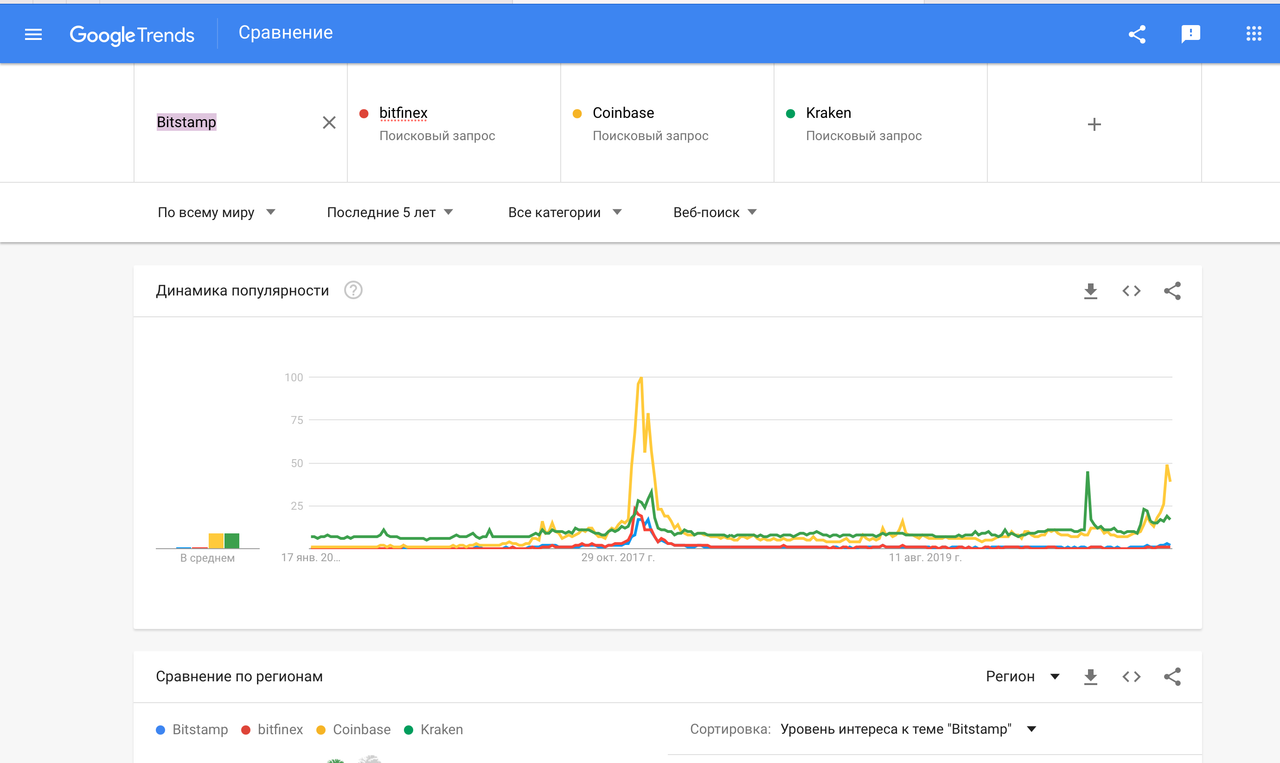Open the 'Все категории' dropdown

point(565,212)
